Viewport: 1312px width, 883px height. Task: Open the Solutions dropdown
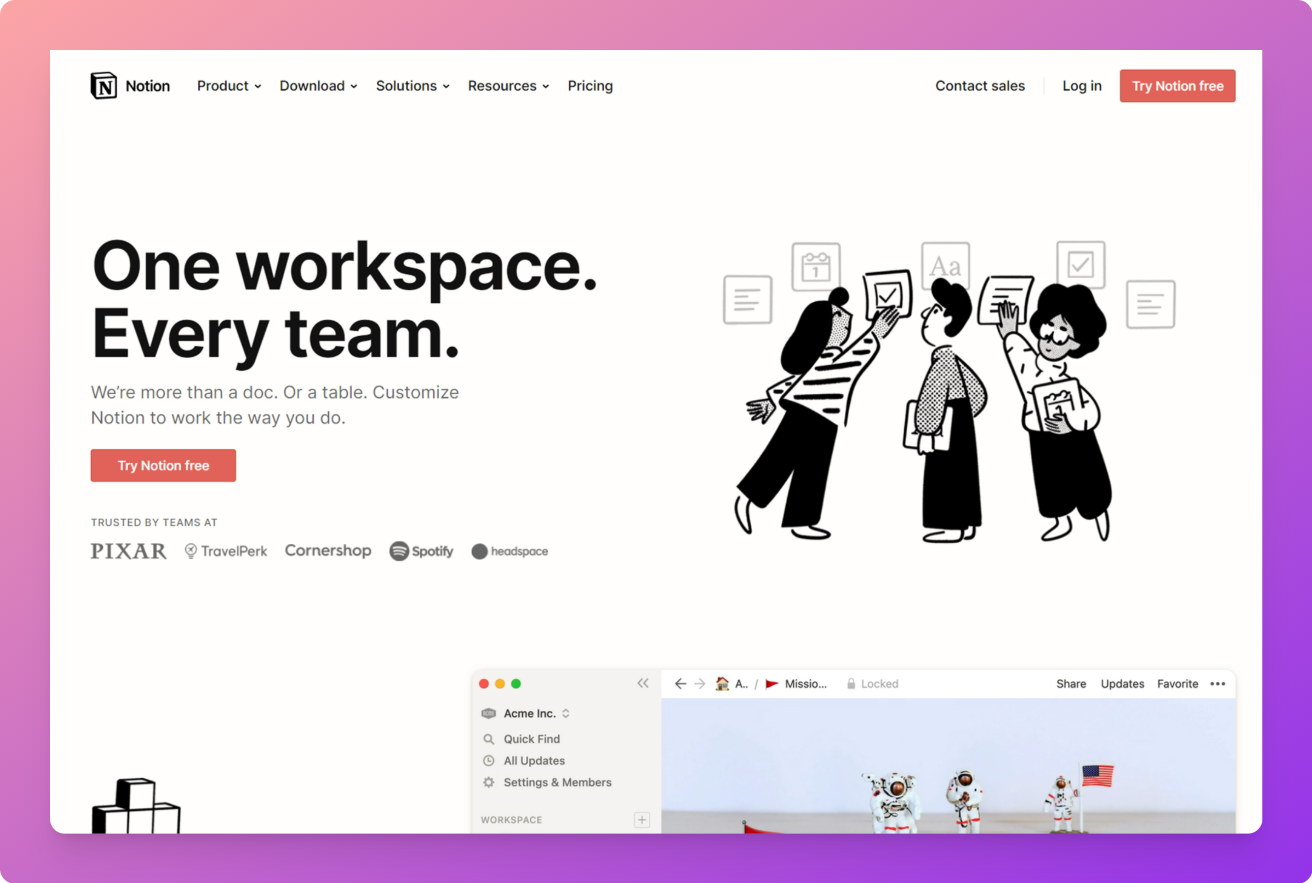point(413,86)
